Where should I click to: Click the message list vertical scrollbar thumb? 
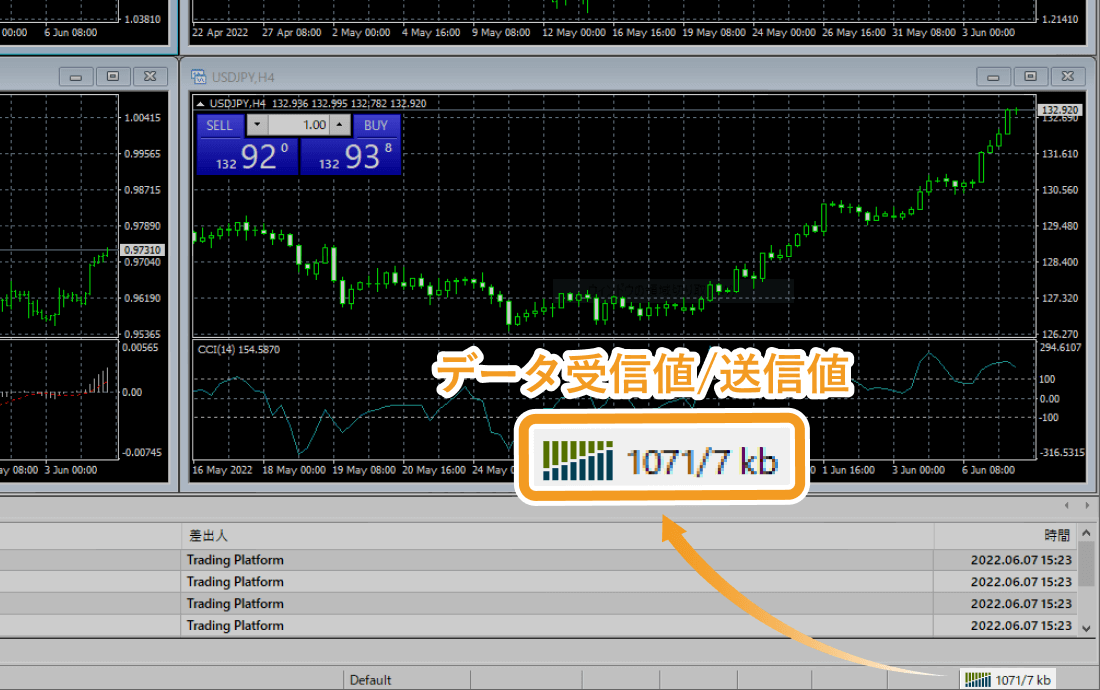pos(1087,566)
